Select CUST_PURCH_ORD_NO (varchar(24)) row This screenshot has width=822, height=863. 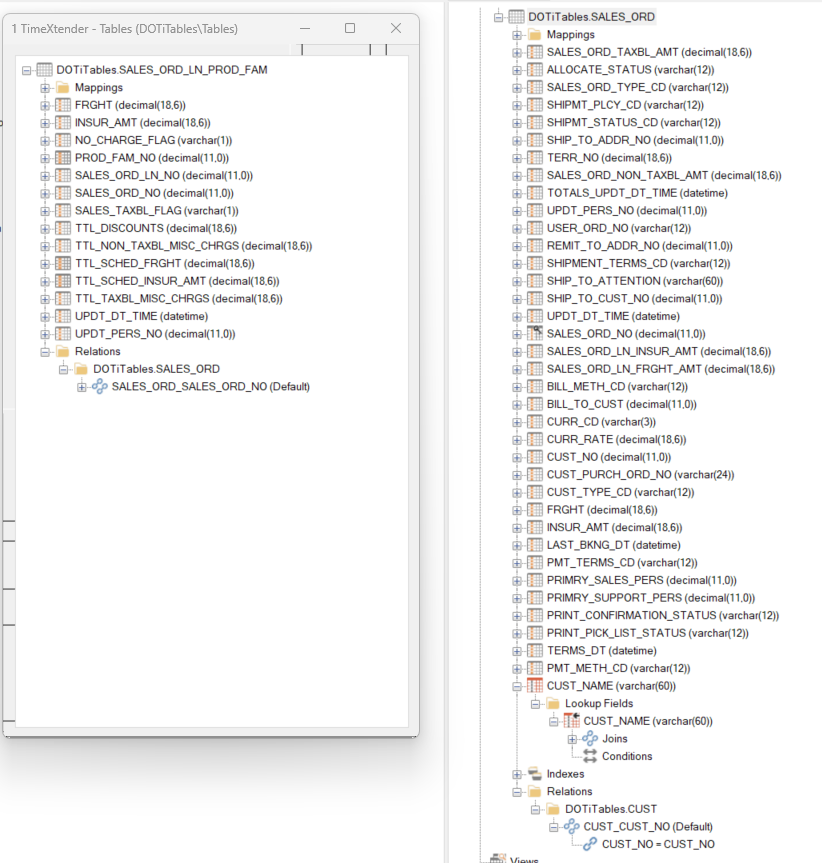640,475
